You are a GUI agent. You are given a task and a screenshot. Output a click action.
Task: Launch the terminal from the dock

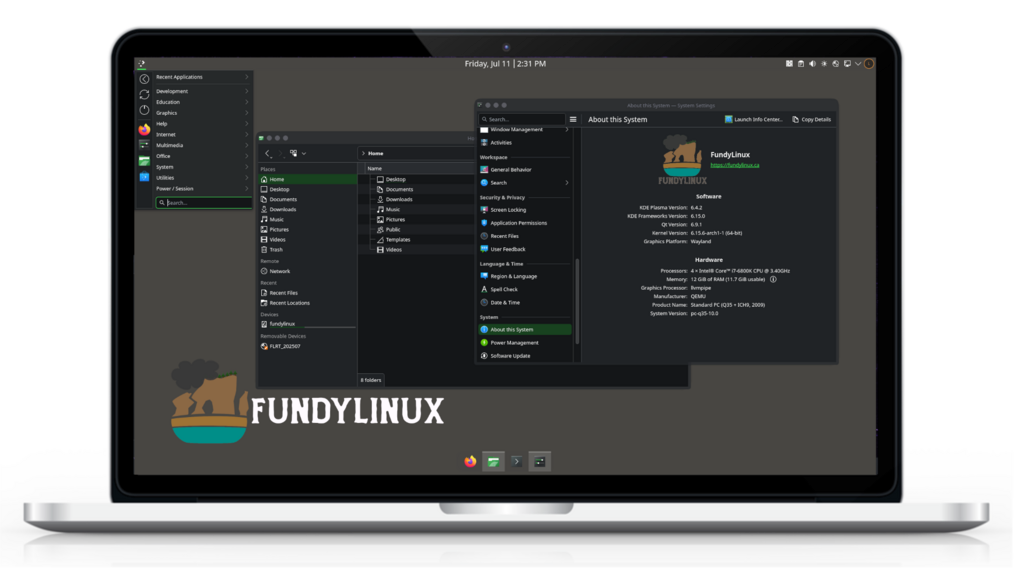[516, 461]
